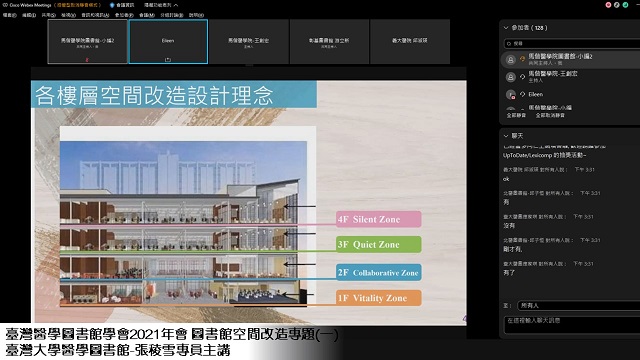Click the slide title 各樓層空間改造設計理念
640x360 pixels.
[154, 95]
